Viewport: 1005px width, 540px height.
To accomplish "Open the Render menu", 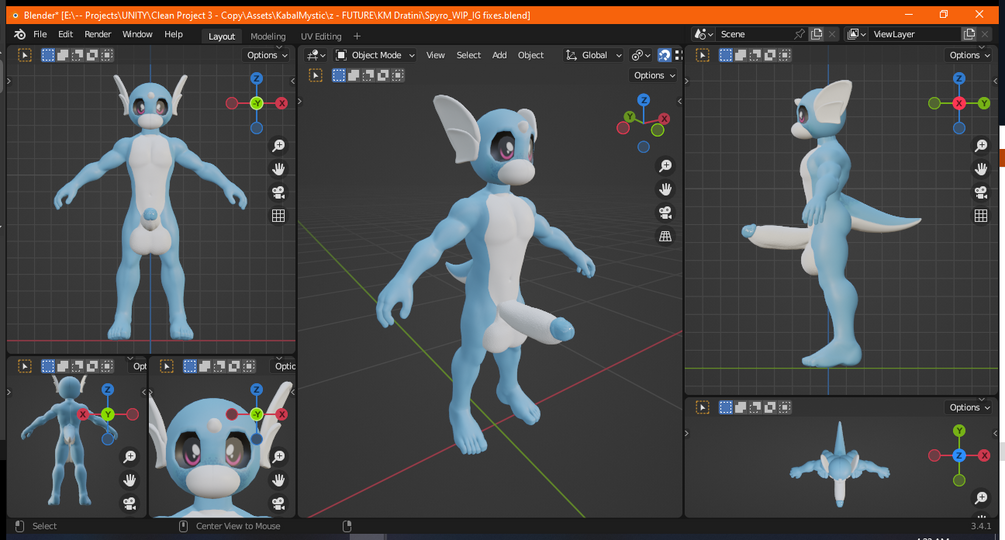I will [x=97, y=35].
